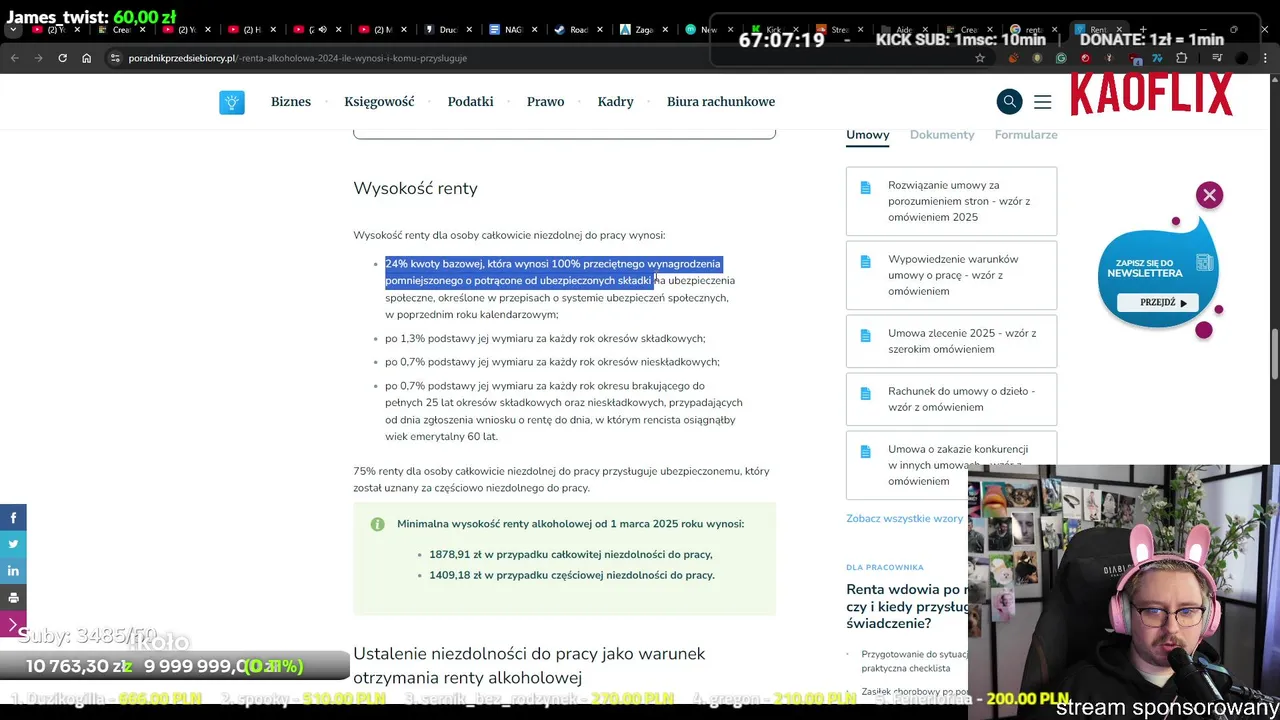Open the Podatki menu item
Viewport: 1280px width, 720px height.
point(470,102)
